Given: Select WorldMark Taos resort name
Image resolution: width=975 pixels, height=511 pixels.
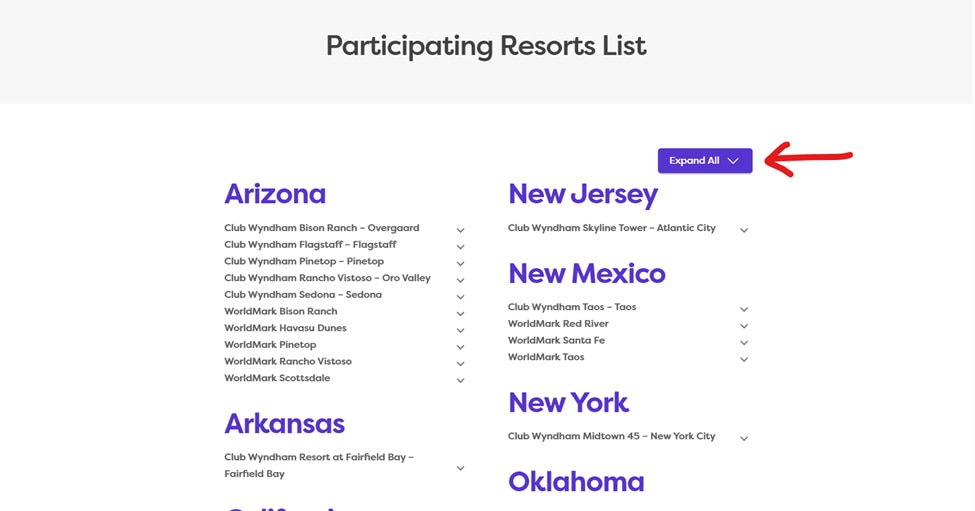Looking at the screenshot, I should click(x=546, y=357).
